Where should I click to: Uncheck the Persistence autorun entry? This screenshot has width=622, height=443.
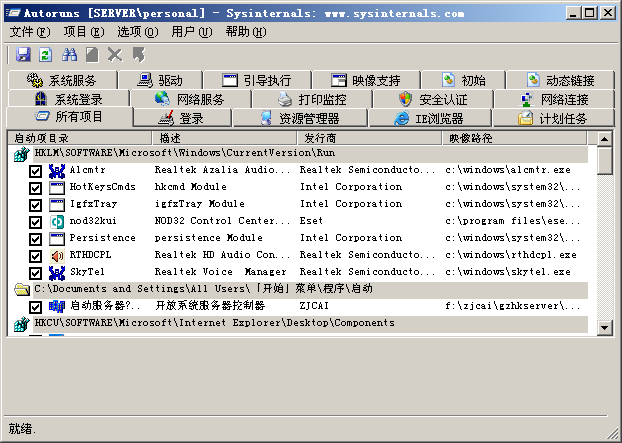[x=35, y=239]
